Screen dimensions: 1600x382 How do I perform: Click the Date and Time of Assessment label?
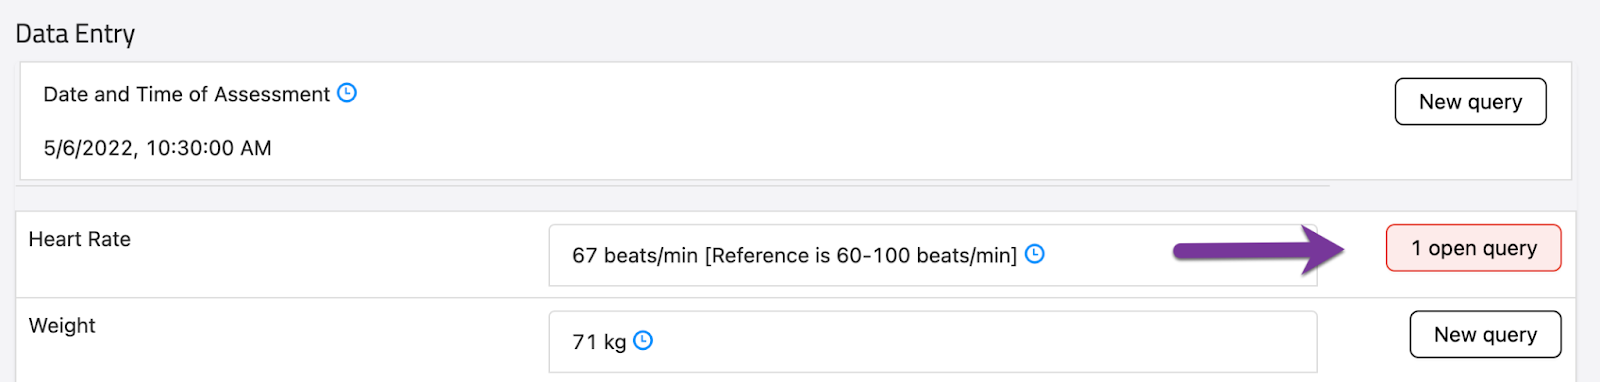(186, 94)
